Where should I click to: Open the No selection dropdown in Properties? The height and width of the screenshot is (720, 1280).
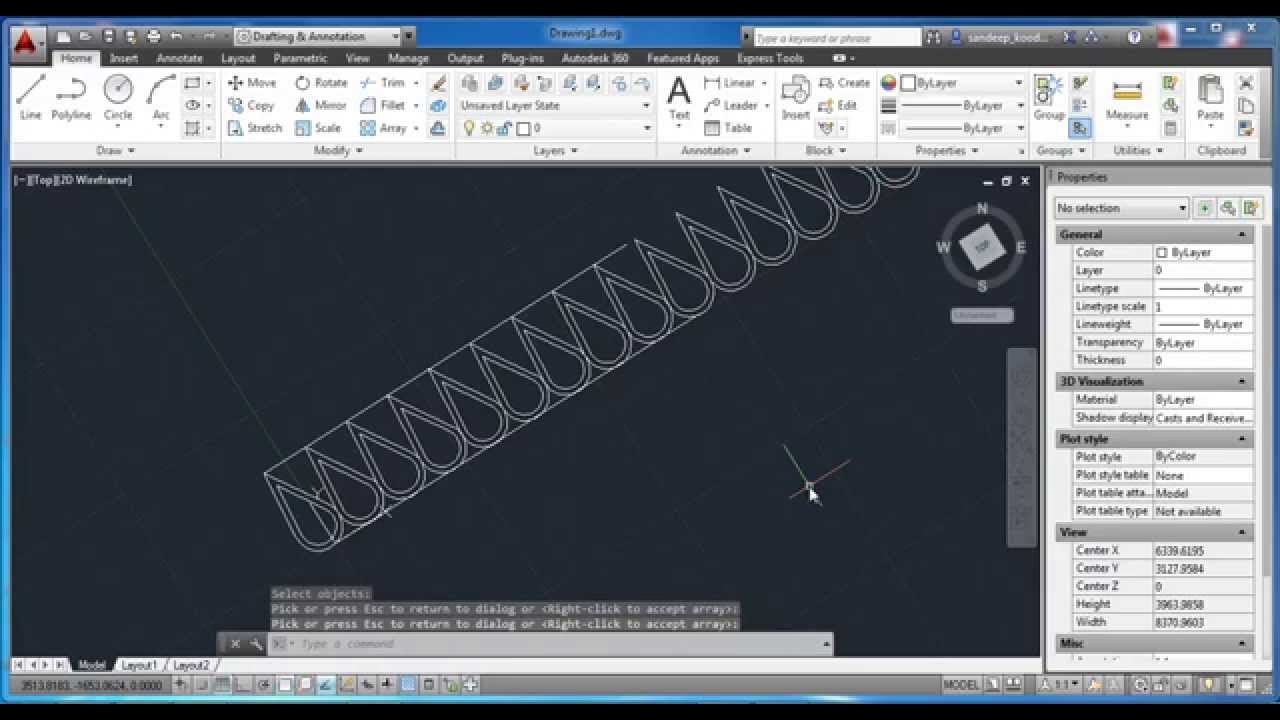pos(1121,208)
